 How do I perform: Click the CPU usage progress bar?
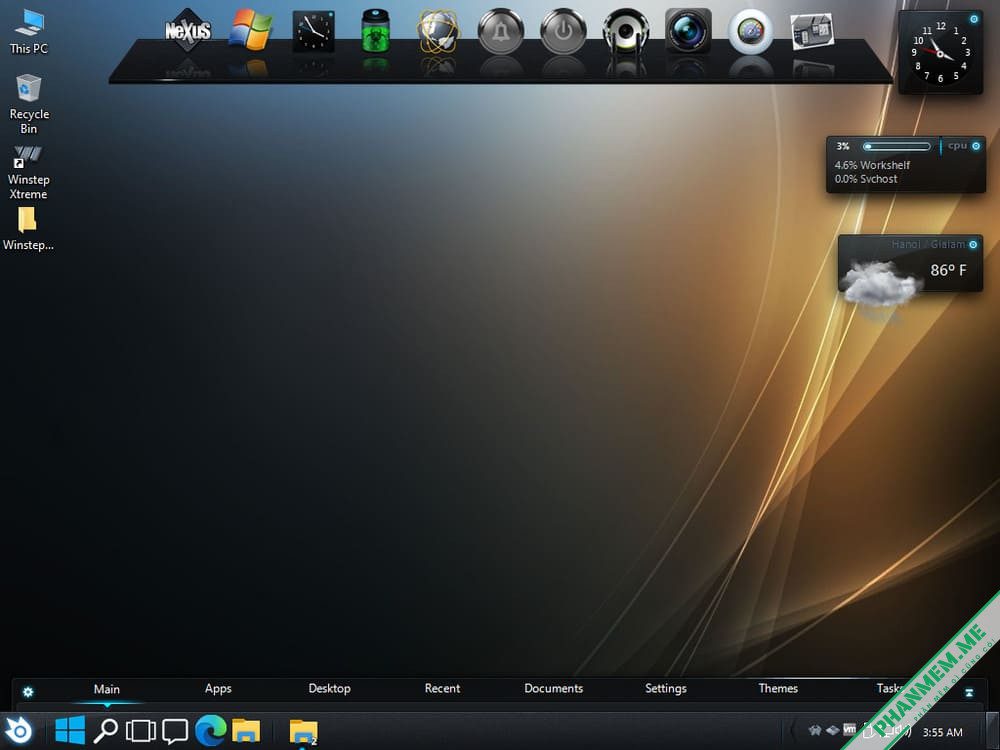pyautogui.click(x=897, y=147)
